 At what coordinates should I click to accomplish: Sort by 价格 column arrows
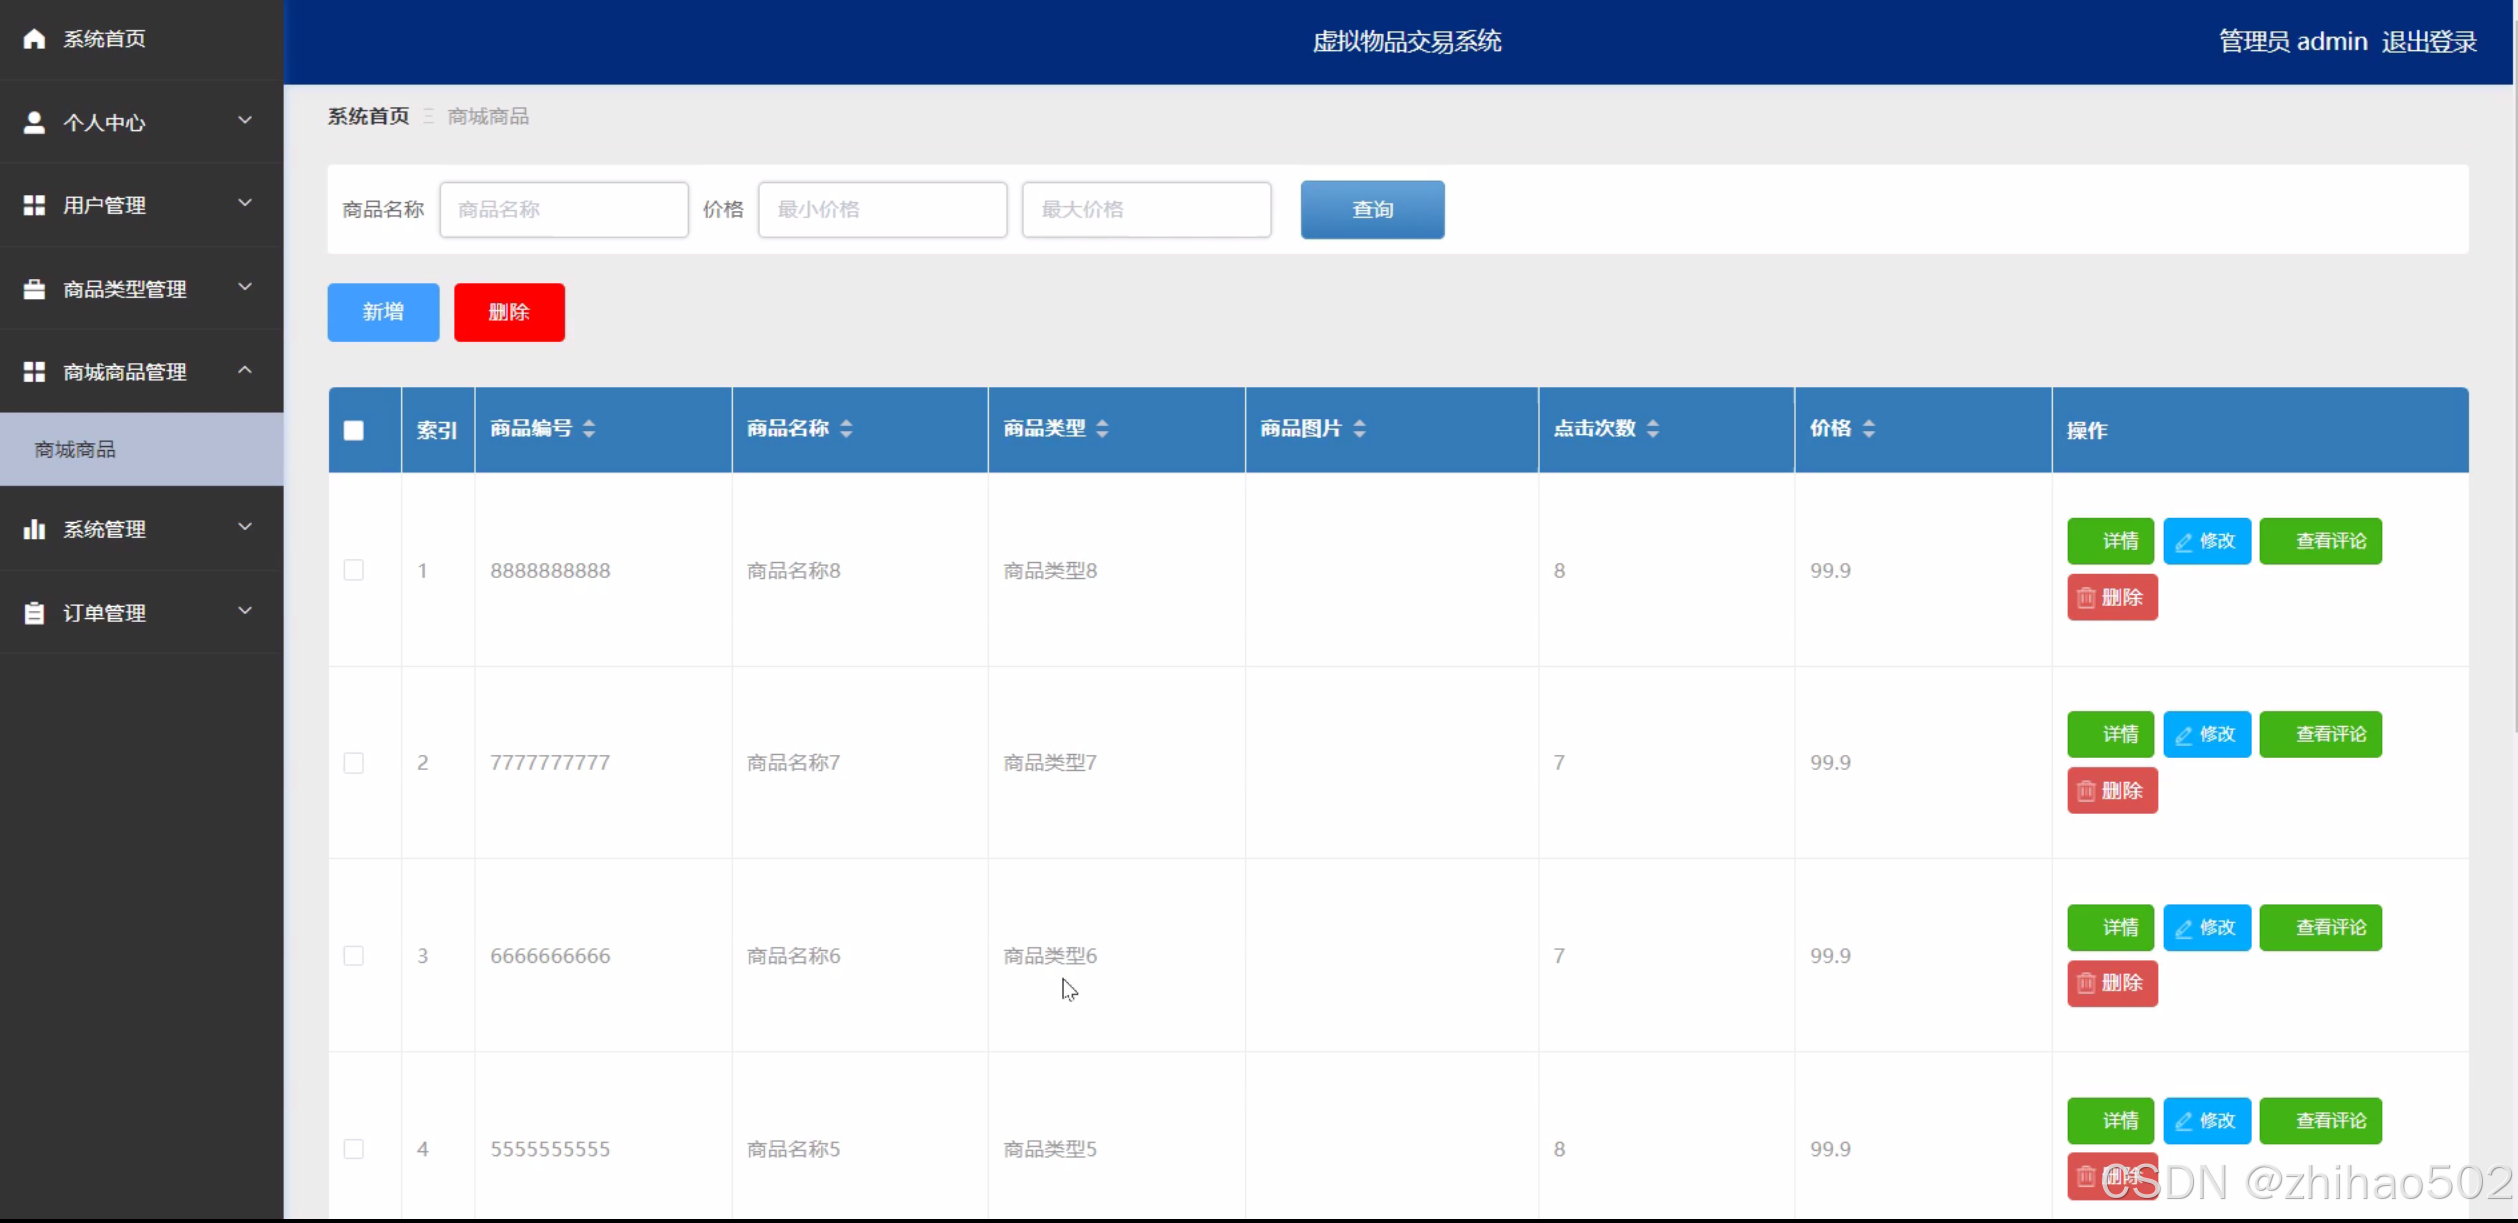(x=1869, y=429)
